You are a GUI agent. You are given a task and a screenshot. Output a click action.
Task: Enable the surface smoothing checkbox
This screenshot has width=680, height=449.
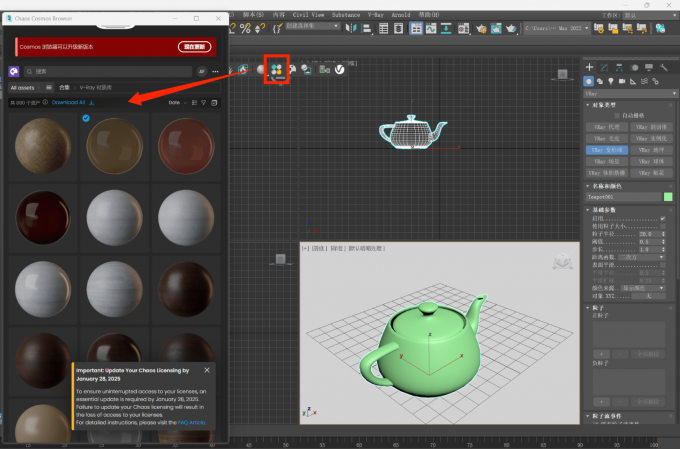[x=663, y=265]
